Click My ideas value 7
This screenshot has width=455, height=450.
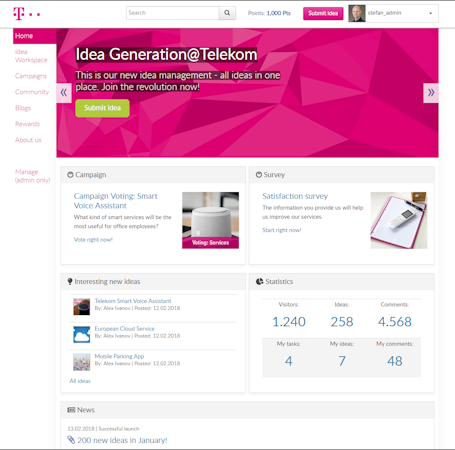(342, 361)
